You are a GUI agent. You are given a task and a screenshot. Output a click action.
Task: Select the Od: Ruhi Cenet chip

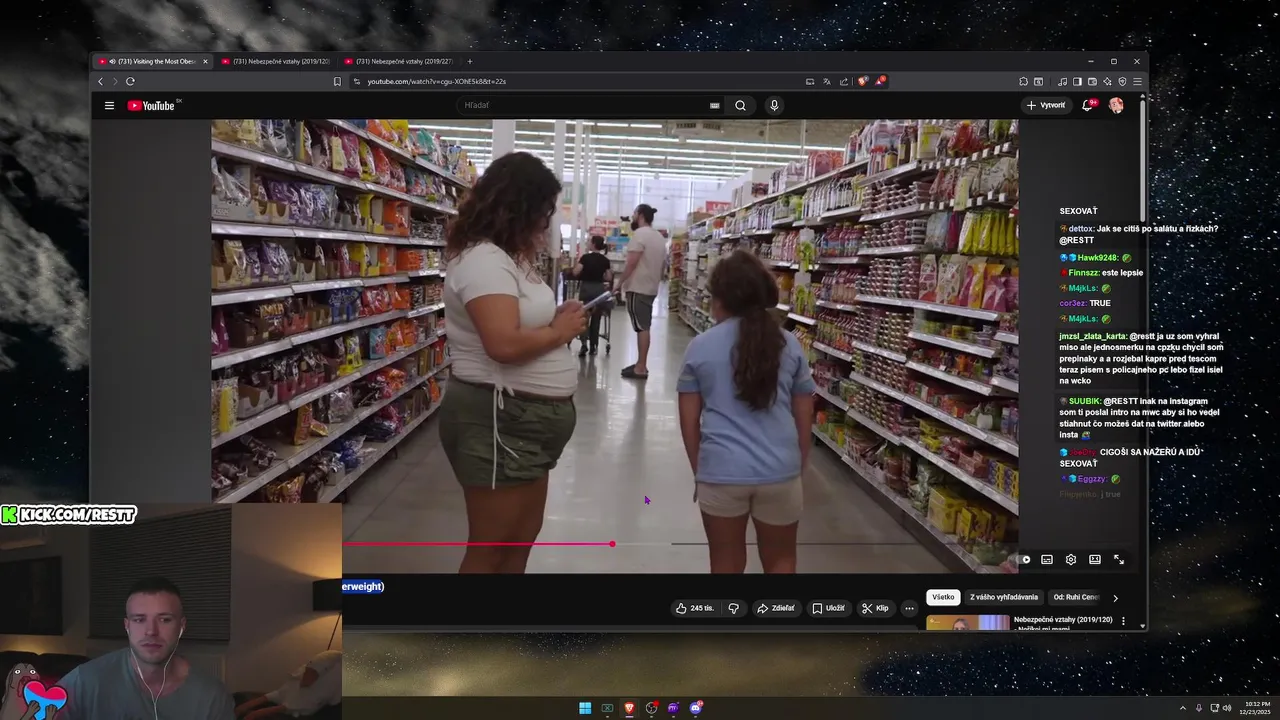click(x=1075, y=597)
